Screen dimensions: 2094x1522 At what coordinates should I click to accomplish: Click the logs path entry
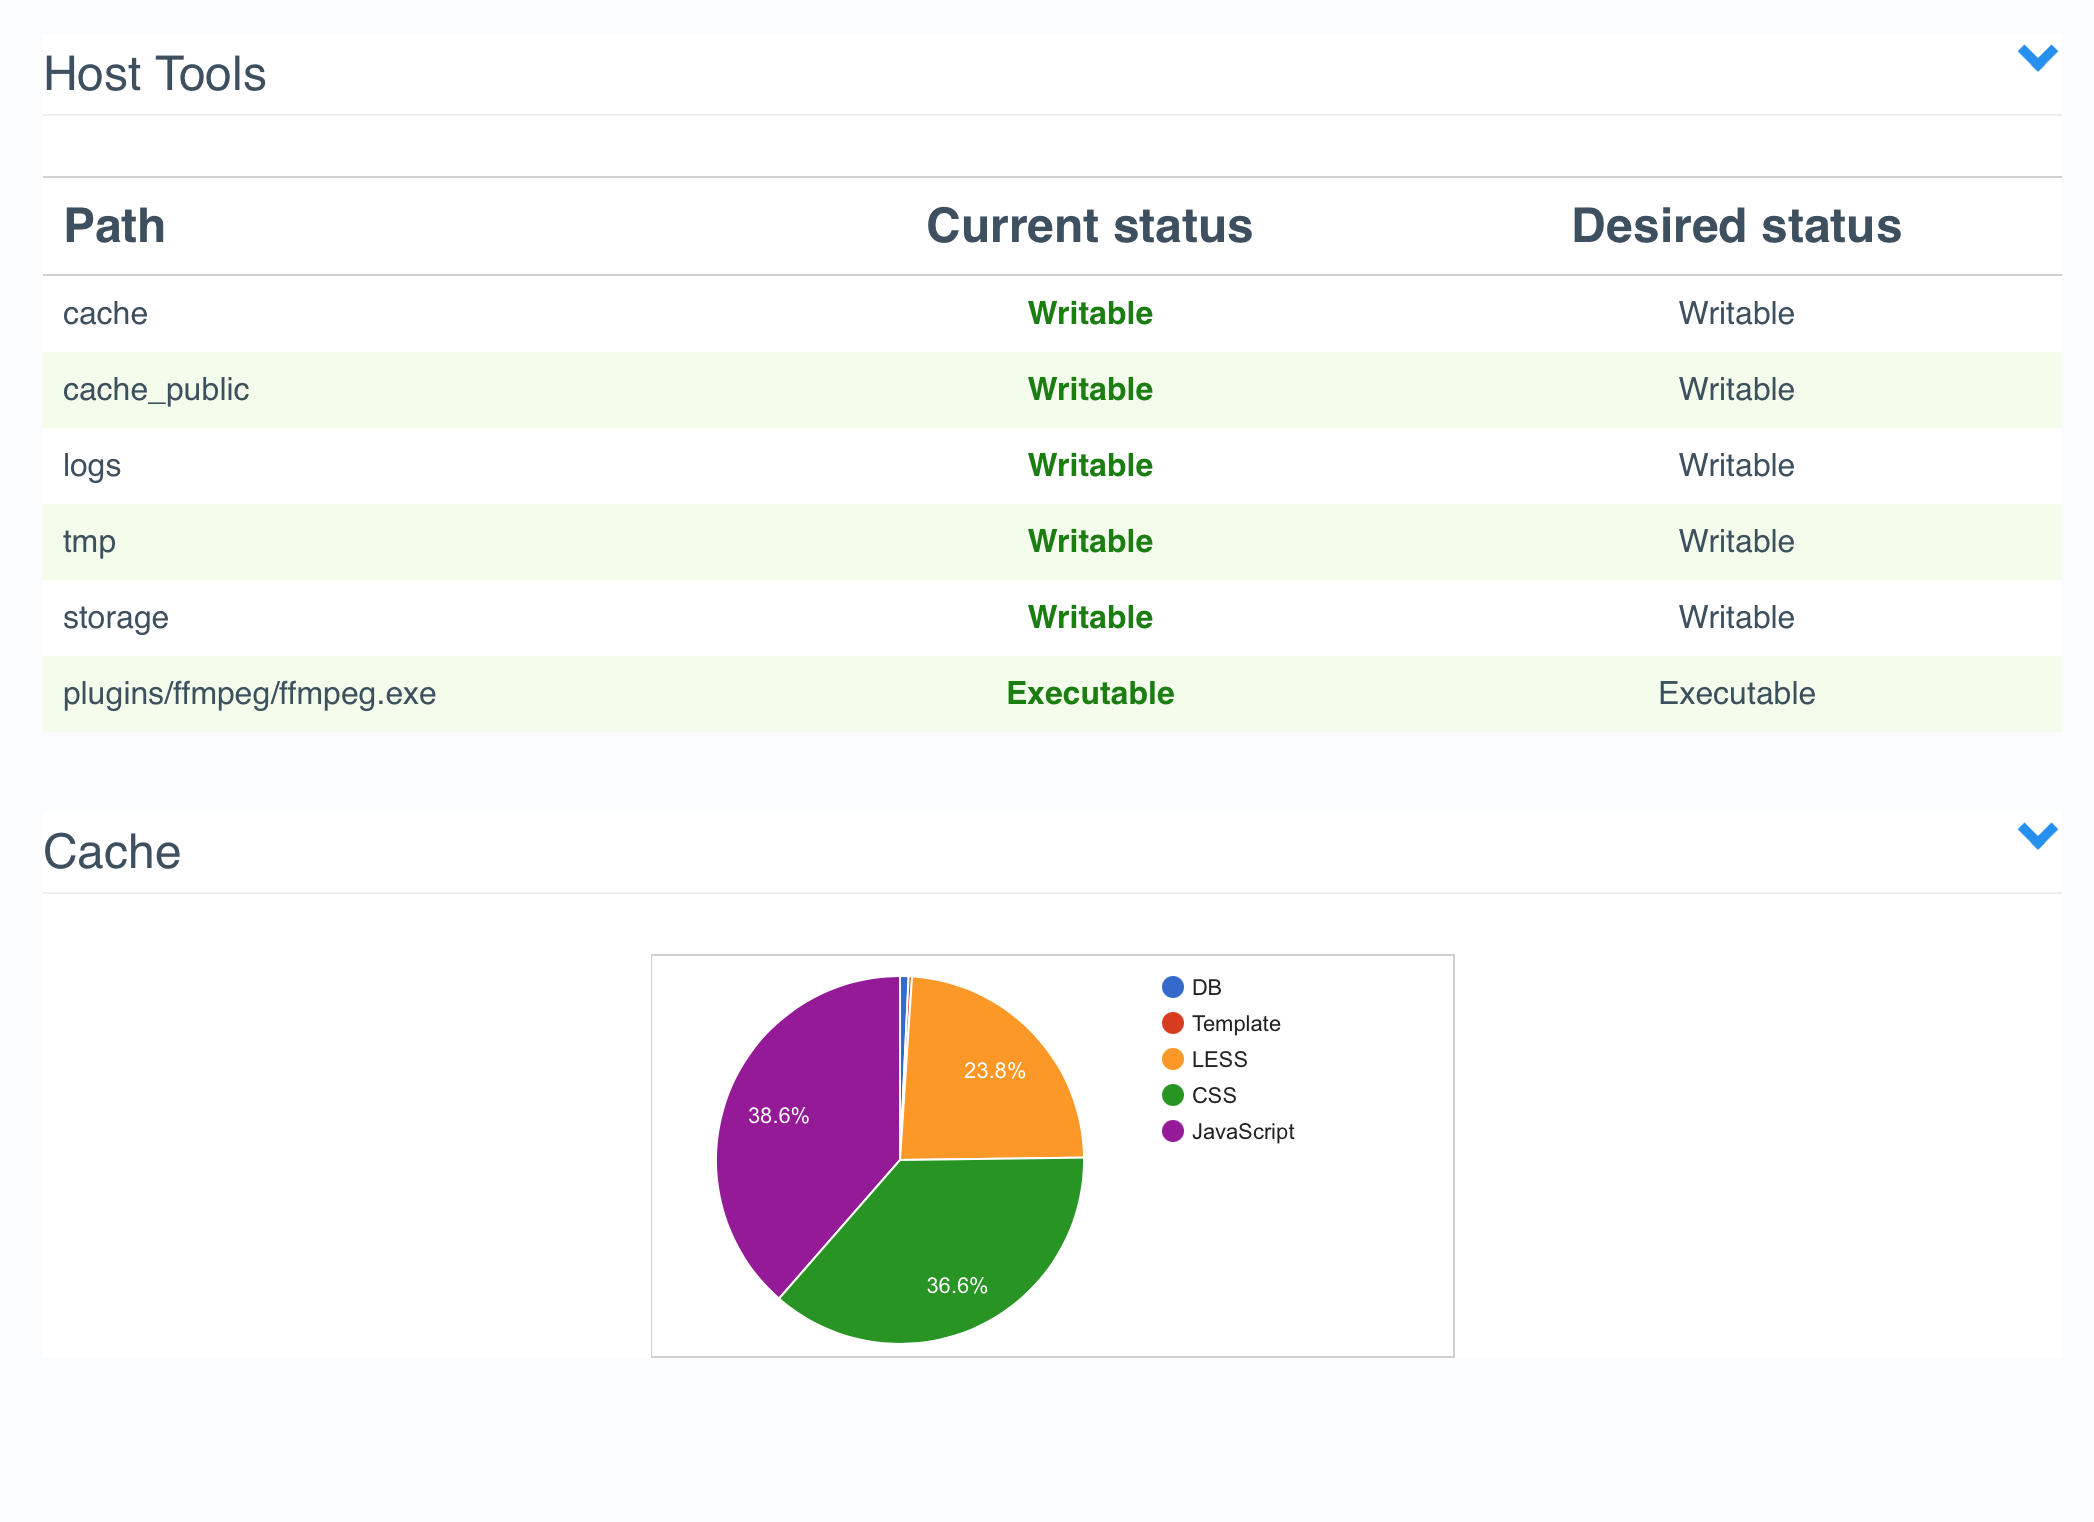(x=92, y=465)
